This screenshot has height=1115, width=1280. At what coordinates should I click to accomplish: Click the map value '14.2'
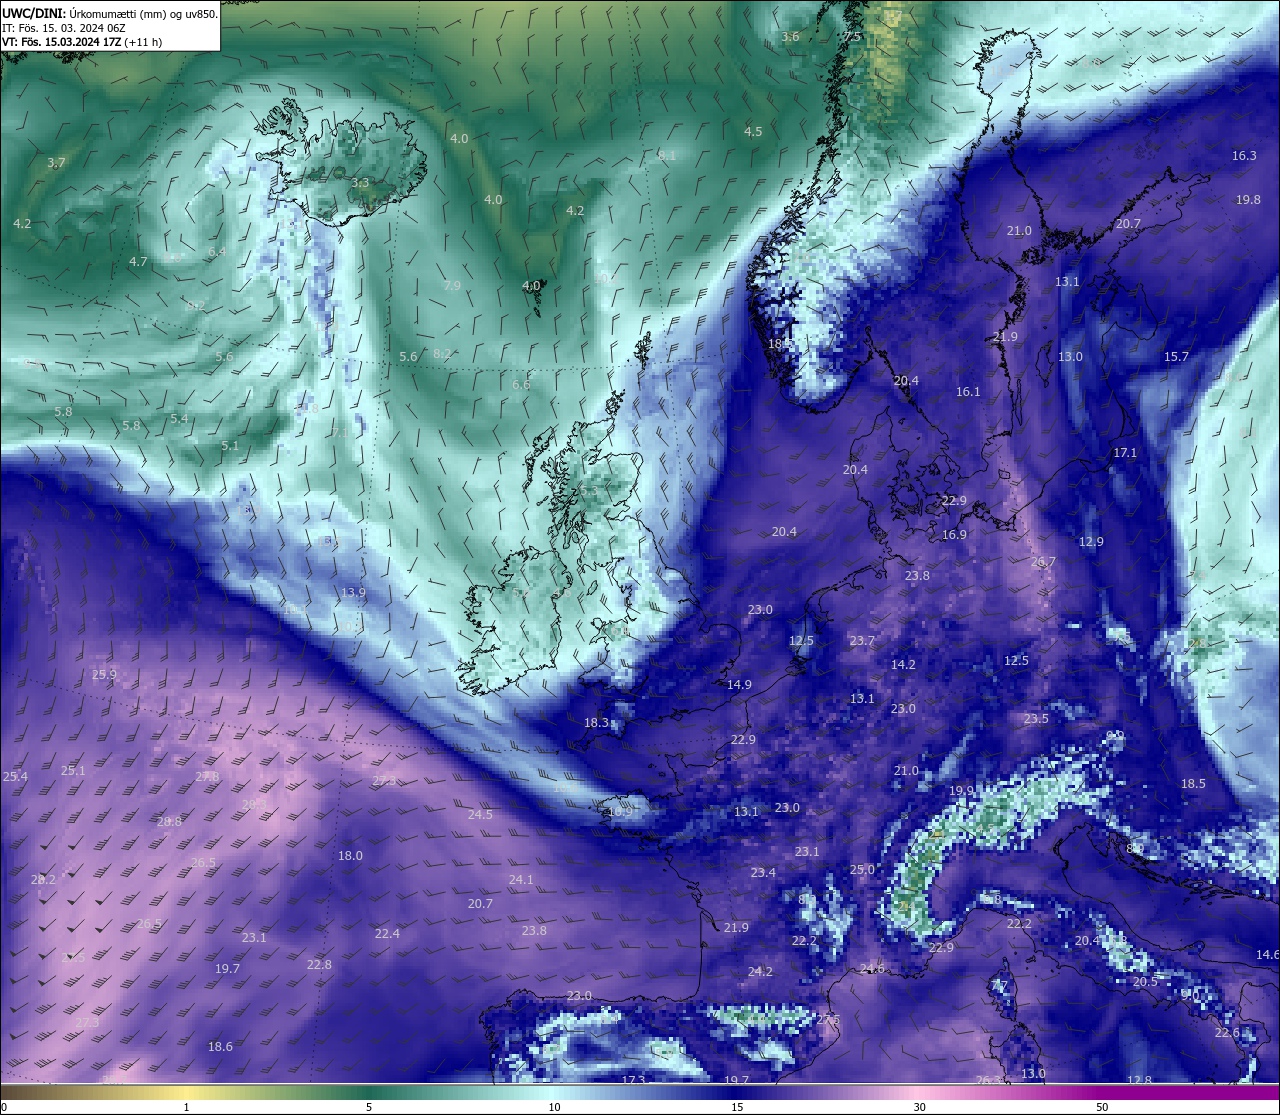point(903,665)
